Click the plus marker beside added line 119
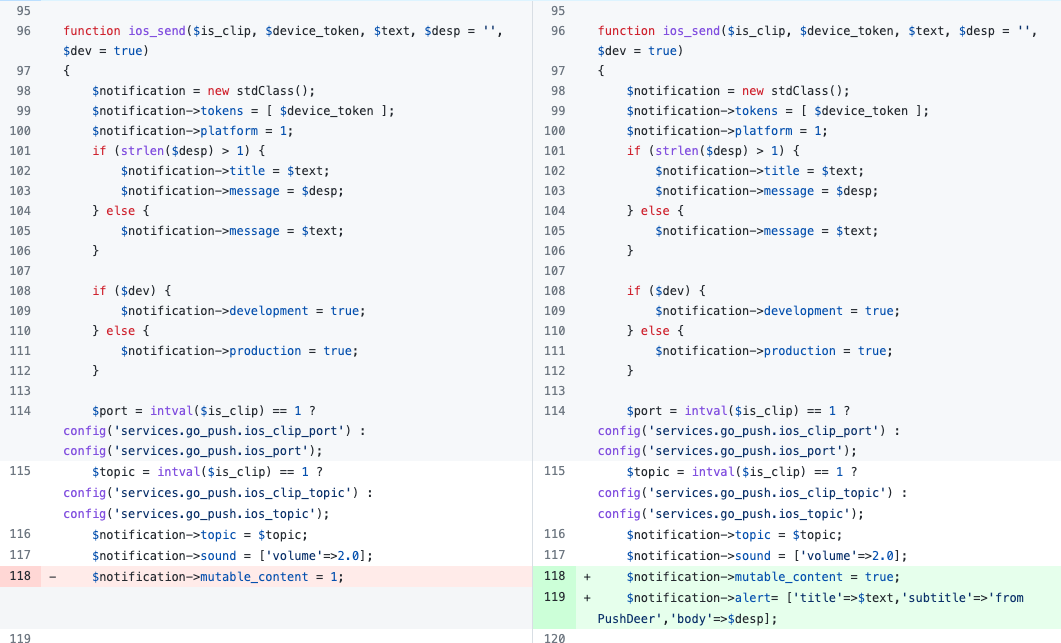Screen dimensions: 1061x643 pos(586,597)
